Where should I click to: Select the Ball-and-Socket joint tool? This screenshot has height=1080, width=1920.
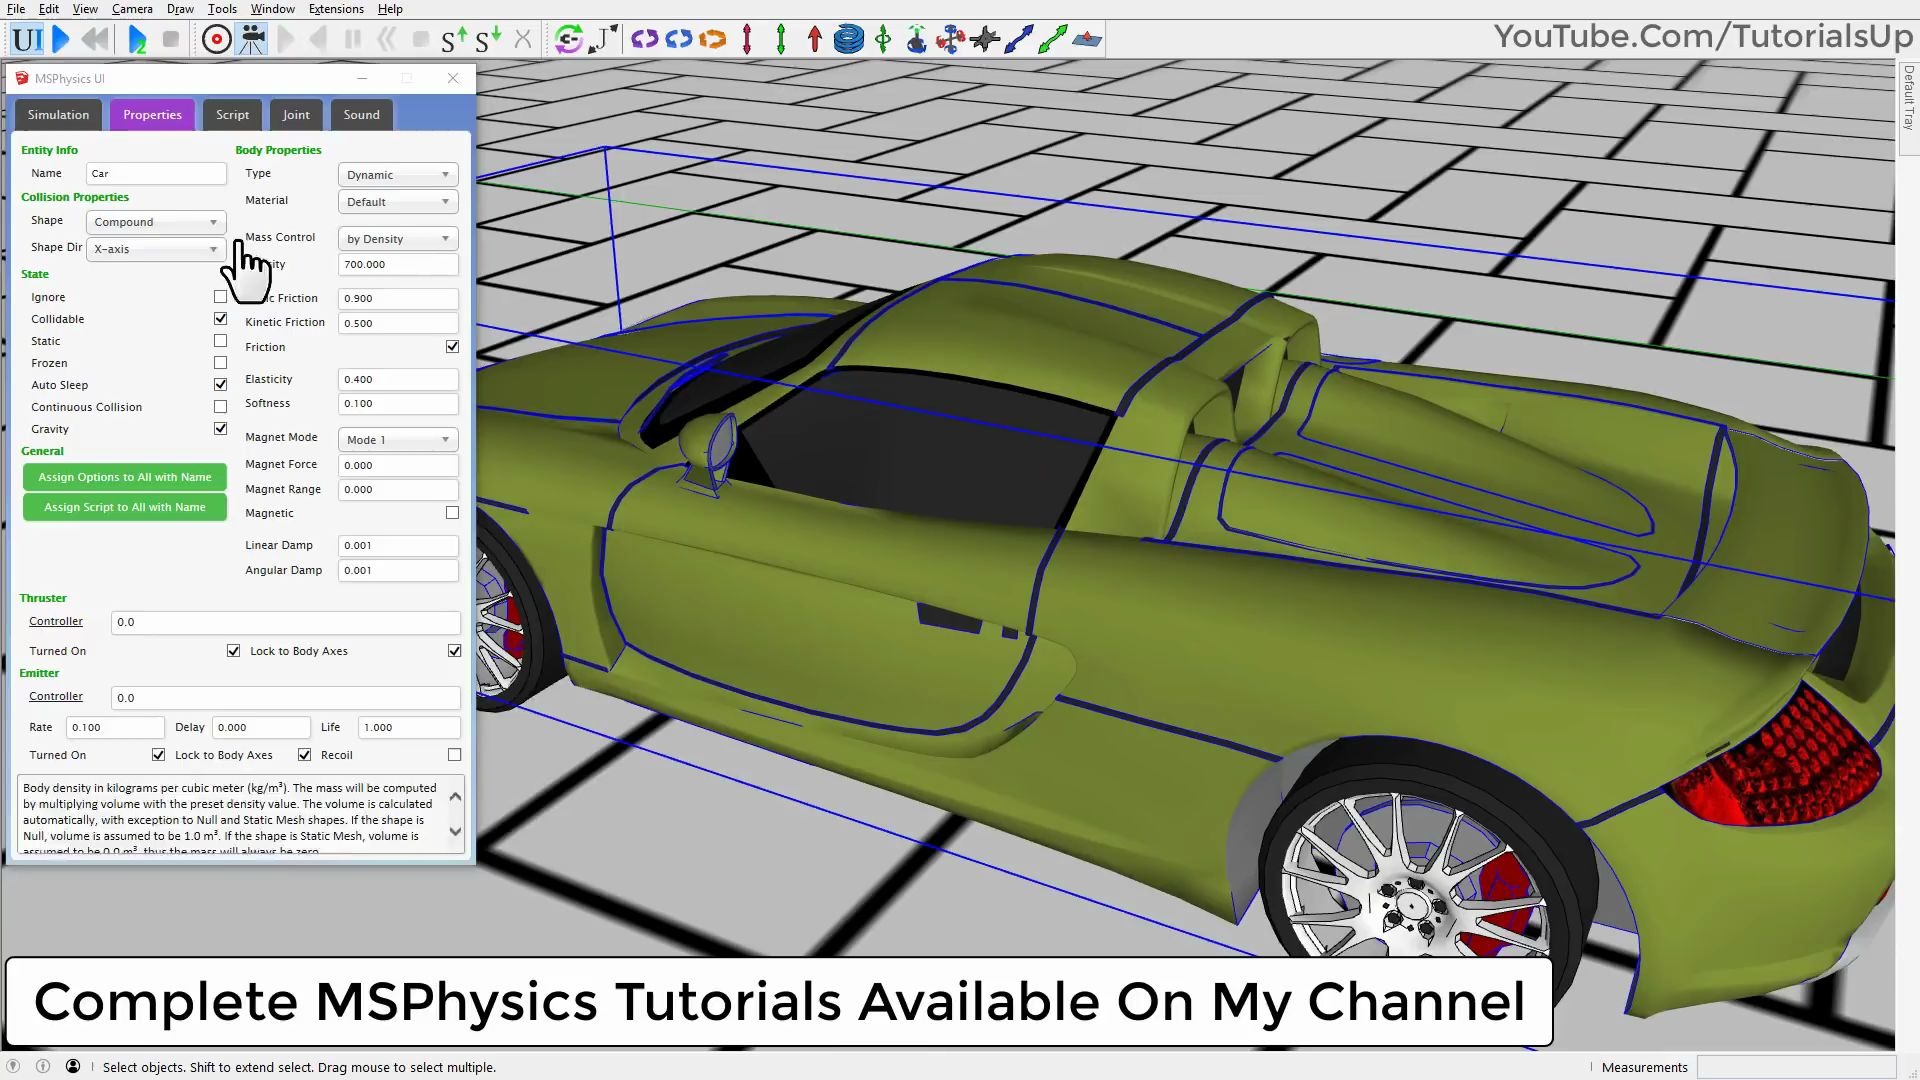916,39
